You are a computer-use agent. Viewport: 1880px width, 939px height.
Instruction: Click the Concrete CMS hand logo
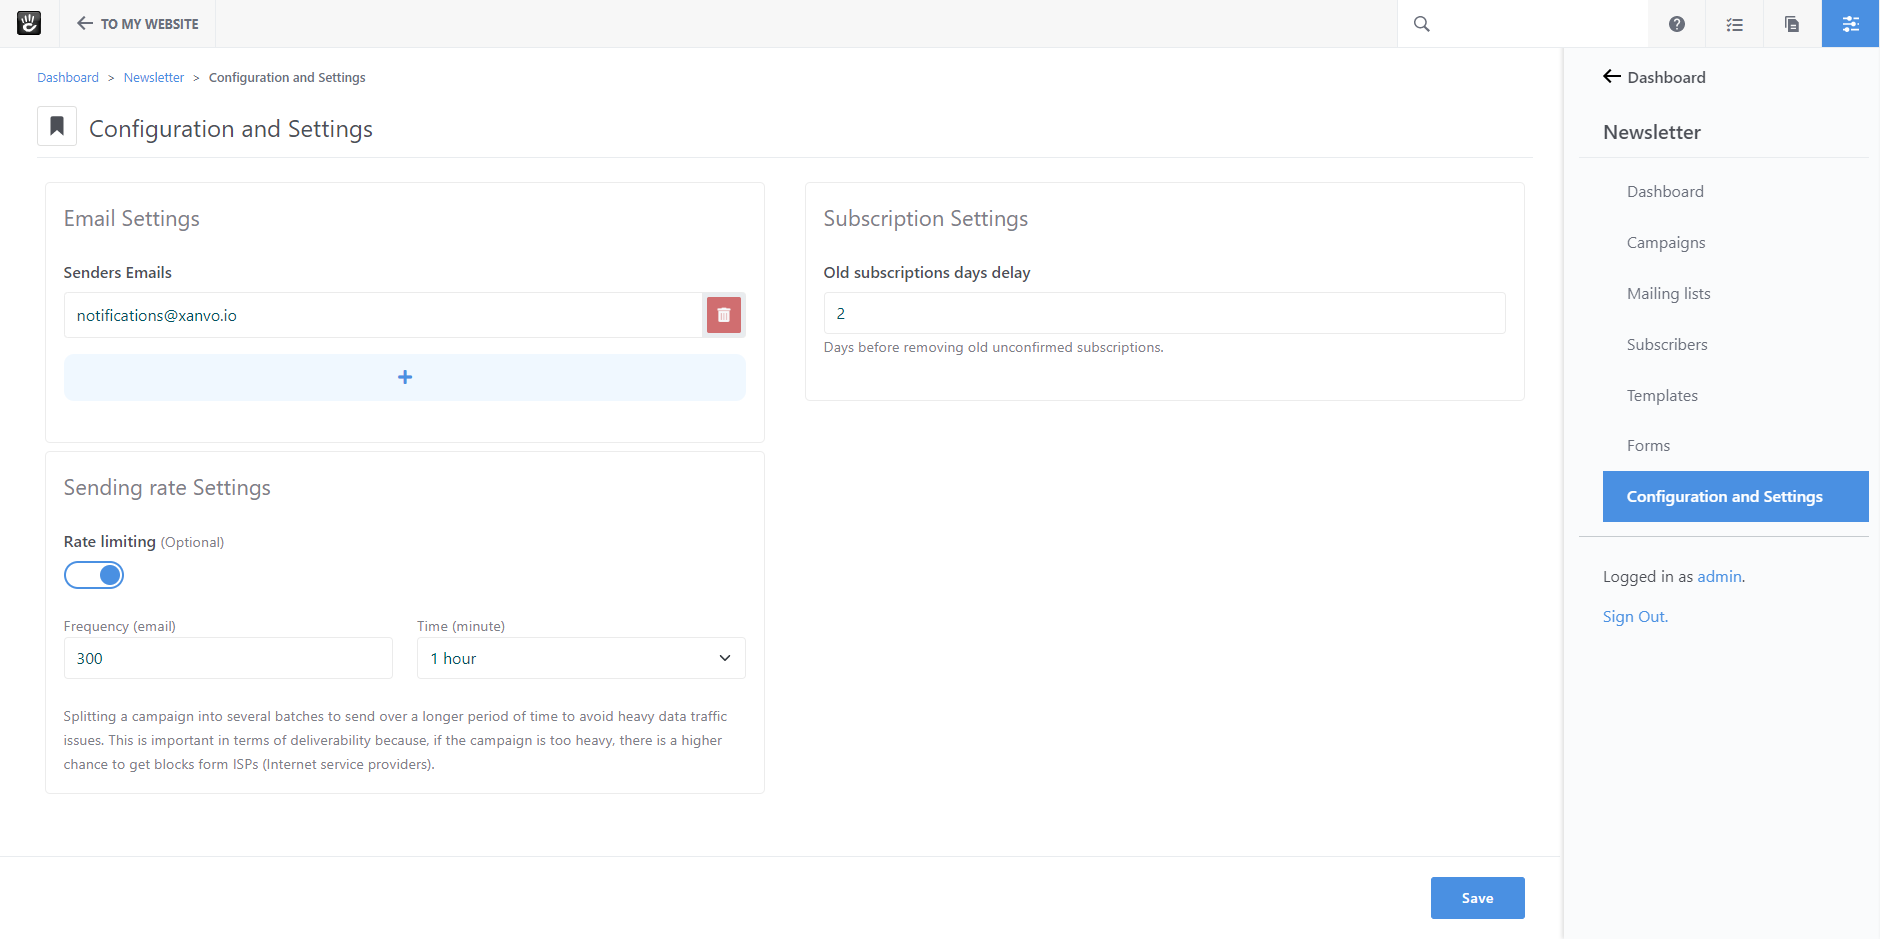(29, 23)
